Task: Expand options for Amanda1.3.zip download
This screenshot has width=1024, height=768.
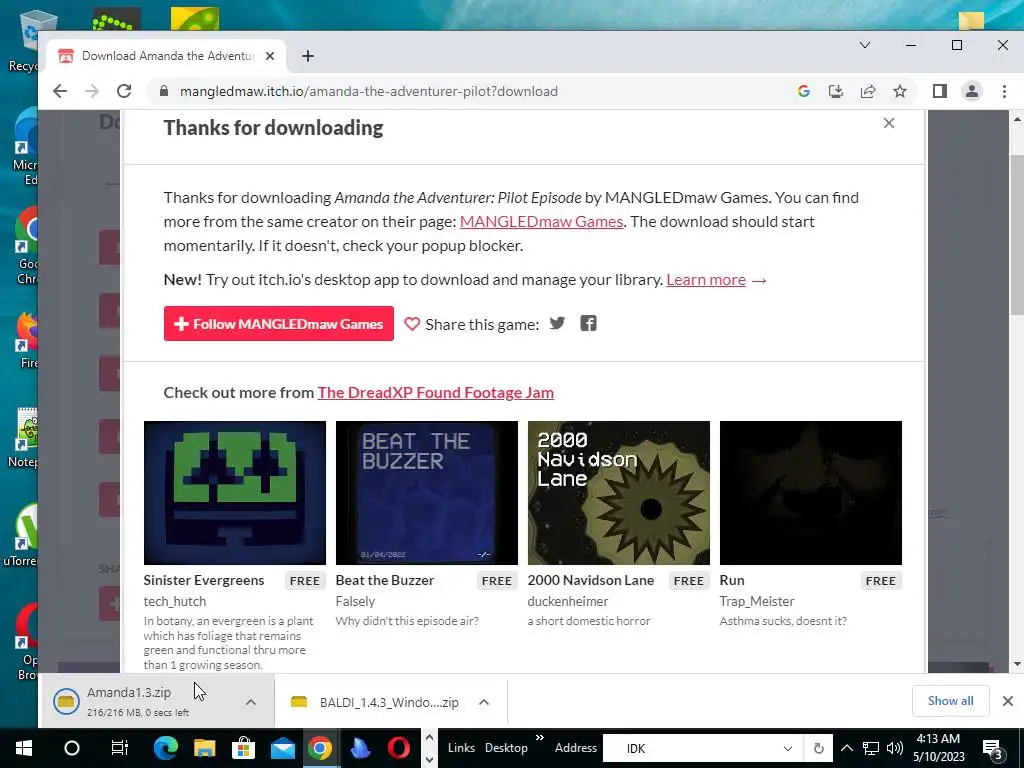Action: (251, 702)
